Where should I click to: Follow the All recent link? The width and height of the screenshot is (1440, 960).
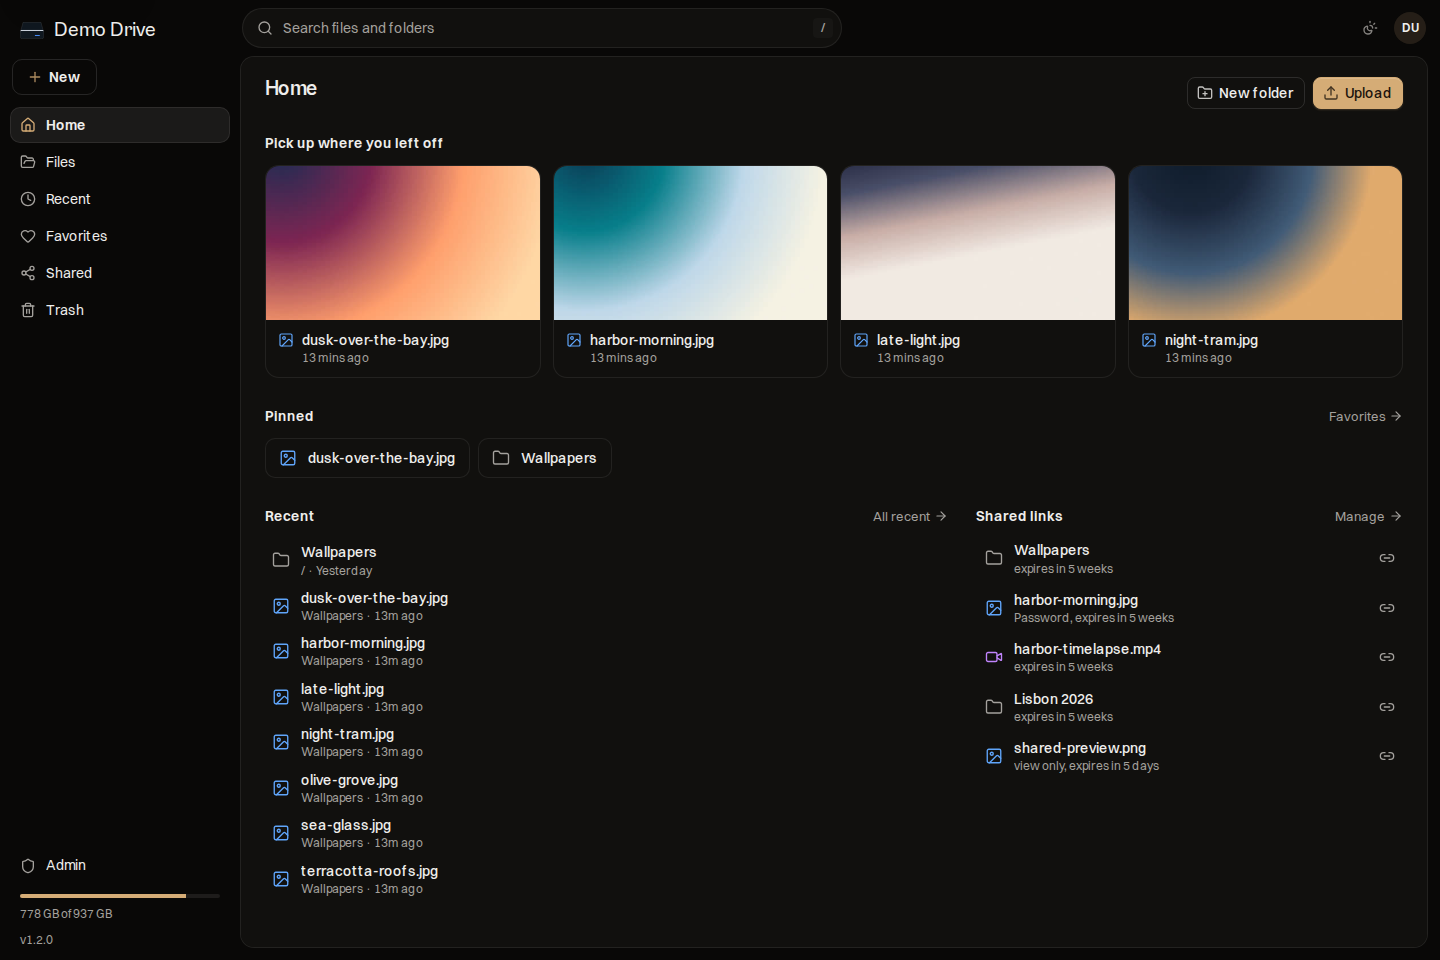(x=909, y=517)
